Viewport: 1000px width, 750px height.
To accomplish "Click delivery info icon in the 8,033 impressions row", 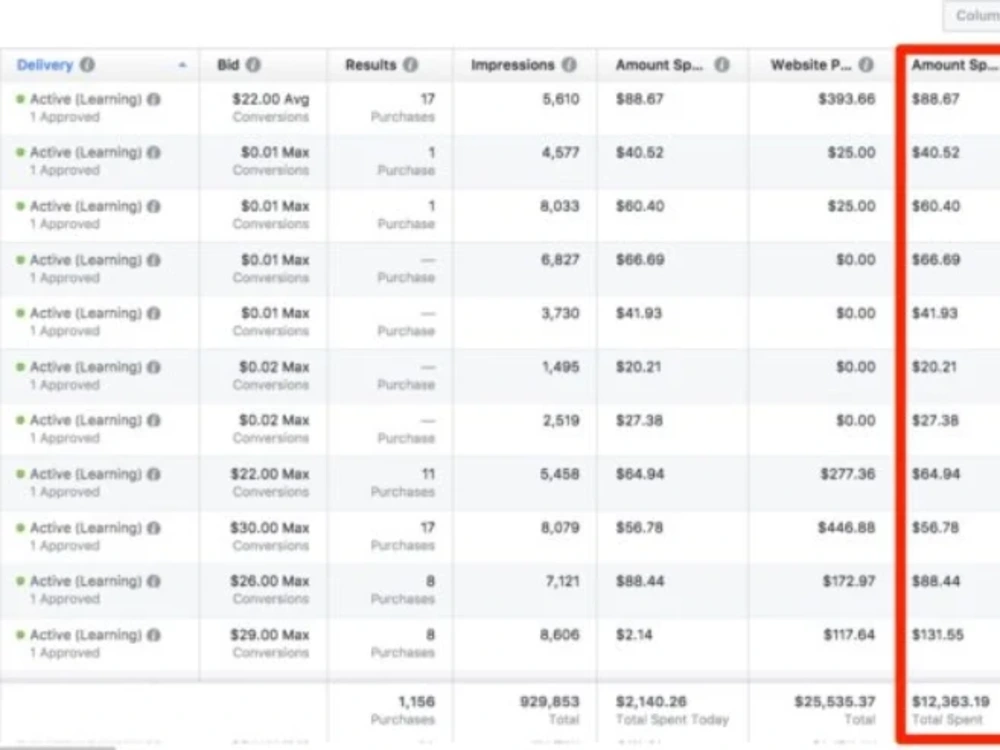I will tap(154, 207).
